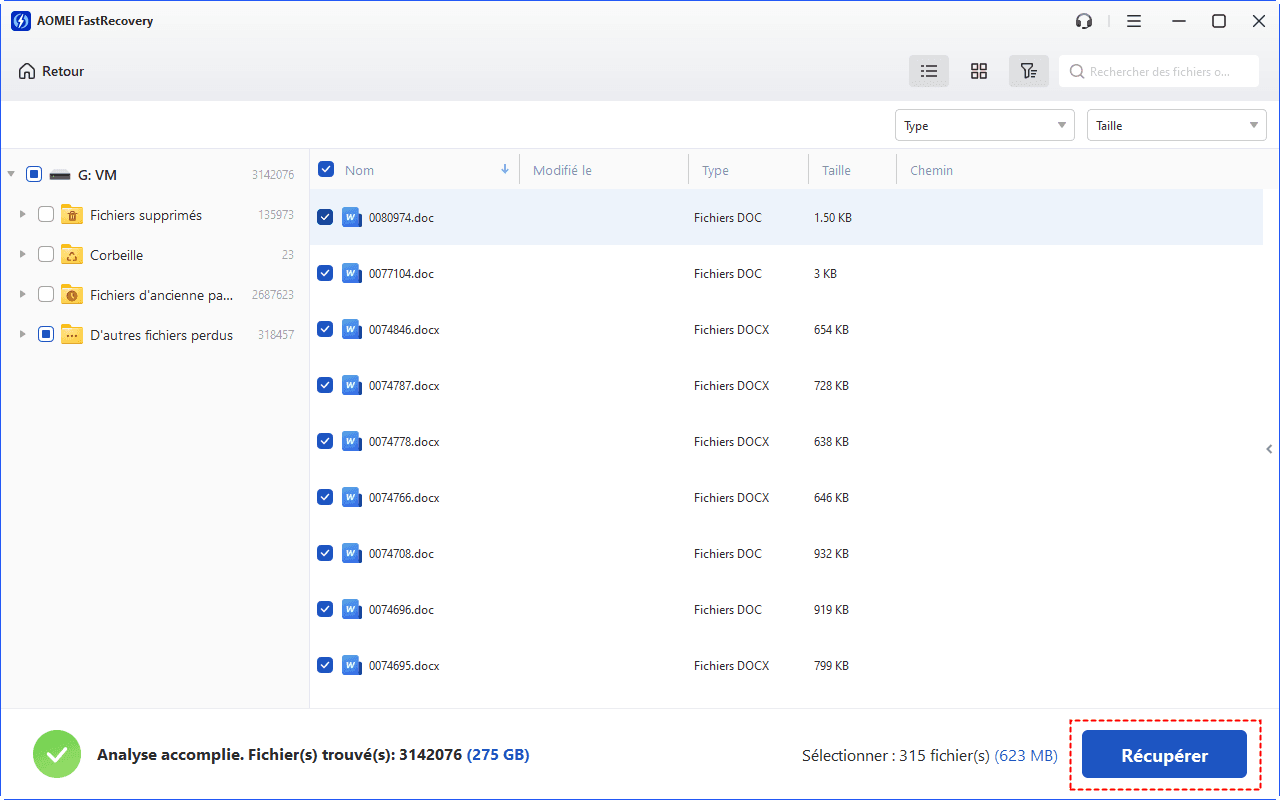Check the Fichiers supprimés checkbox
Screen dimensions: 1280x800
[x=46, y=214]
